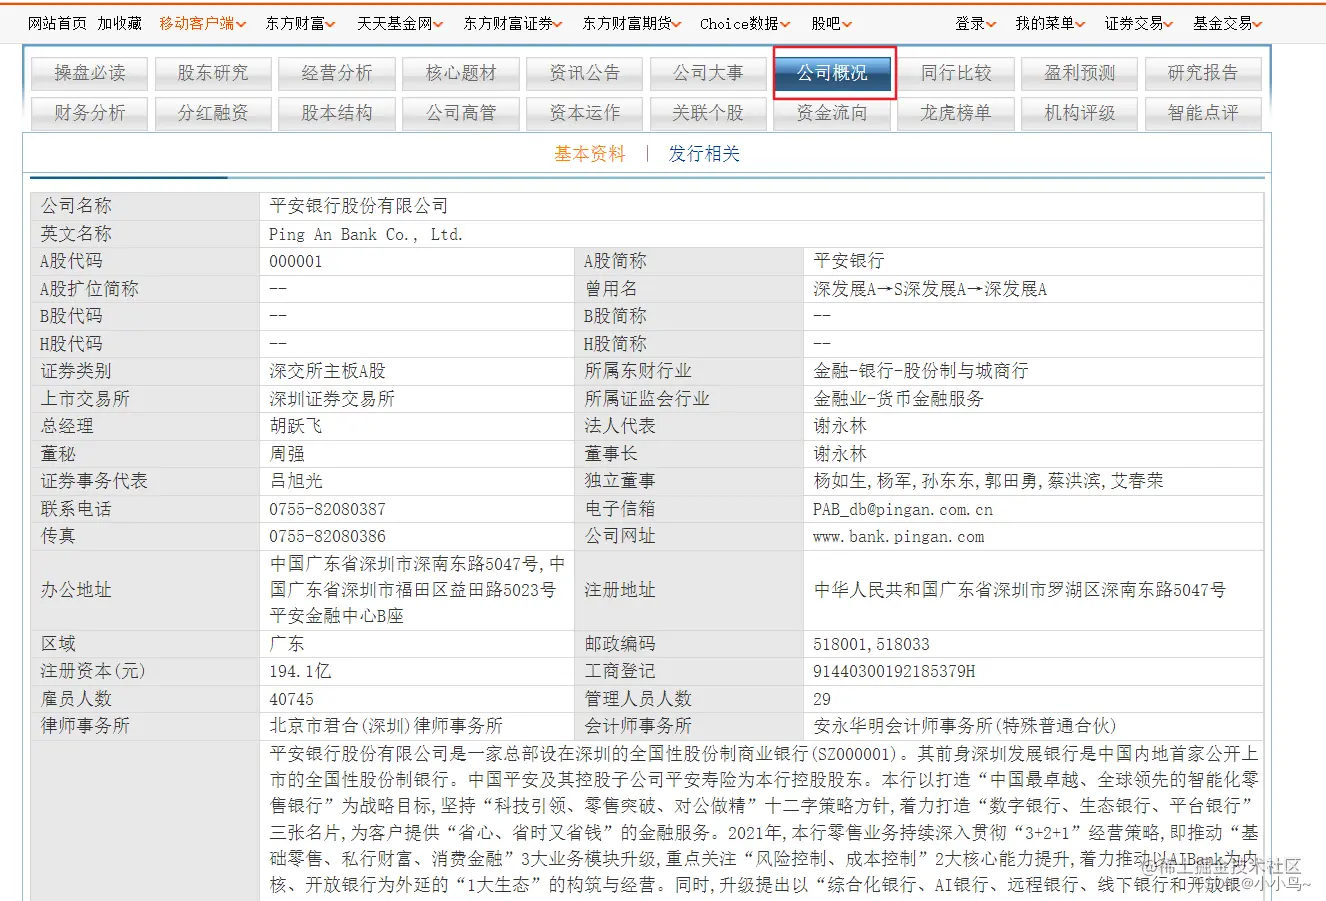Screen dimensions: 1326x901
Task: Open the 机构评级 tab
Action: [1080, 113]
